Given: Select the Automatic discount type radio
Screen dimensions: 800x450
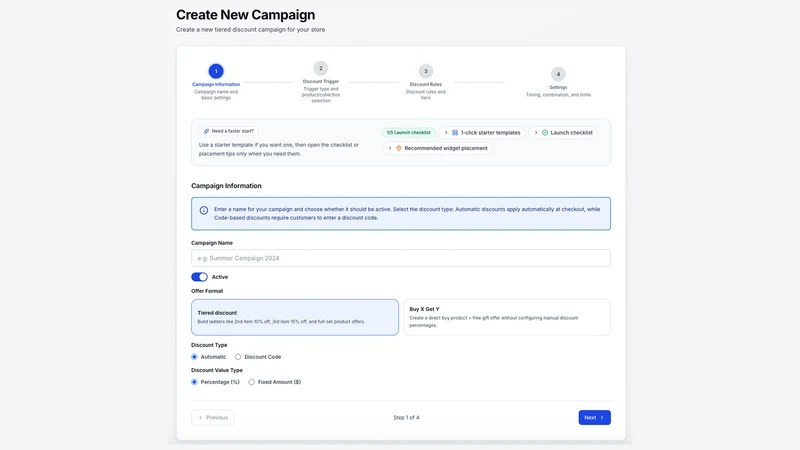Looking at the screenshot, I should pos(194,357).
